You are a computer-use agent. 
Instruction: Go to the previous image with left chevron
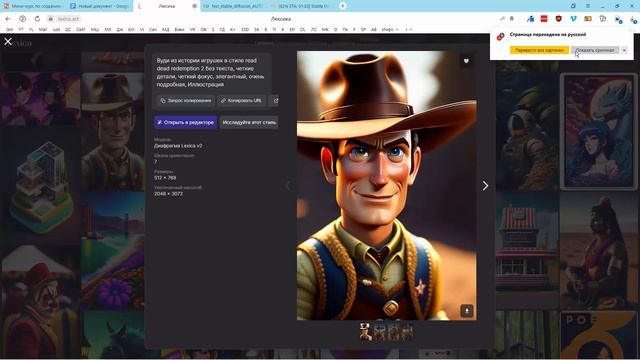click(287, 186)
